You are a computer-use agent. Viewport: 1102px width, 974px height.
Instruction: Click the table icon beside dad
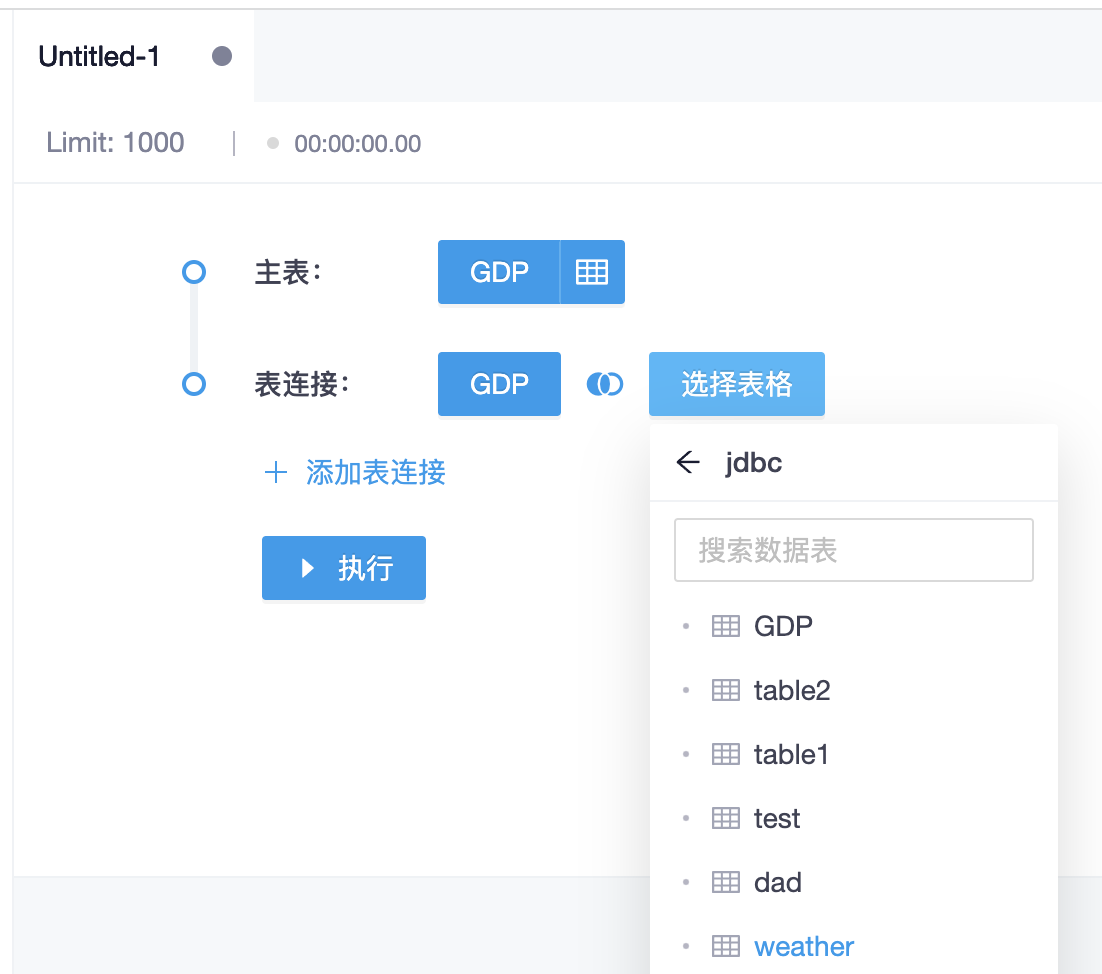(725, 882)
